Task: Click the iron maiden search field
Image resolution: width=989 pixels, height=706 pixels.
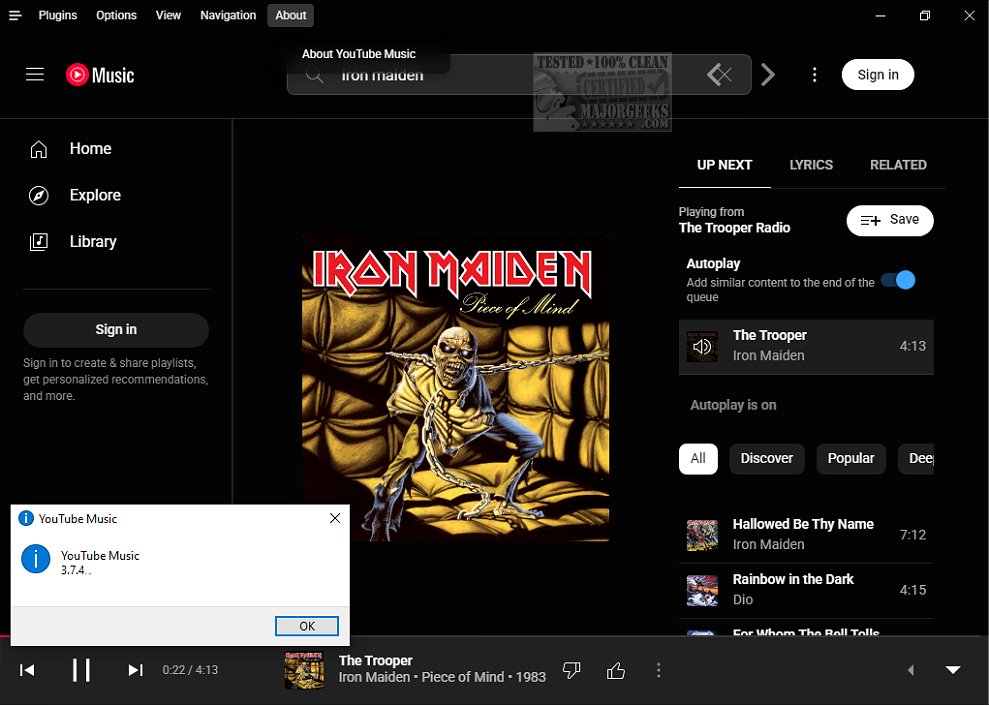Action: tap(518, 75)
